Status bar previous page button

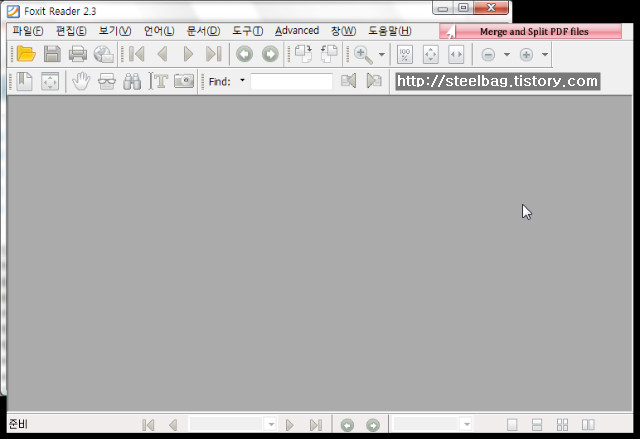pyautogui.click(x=173, y=425)
